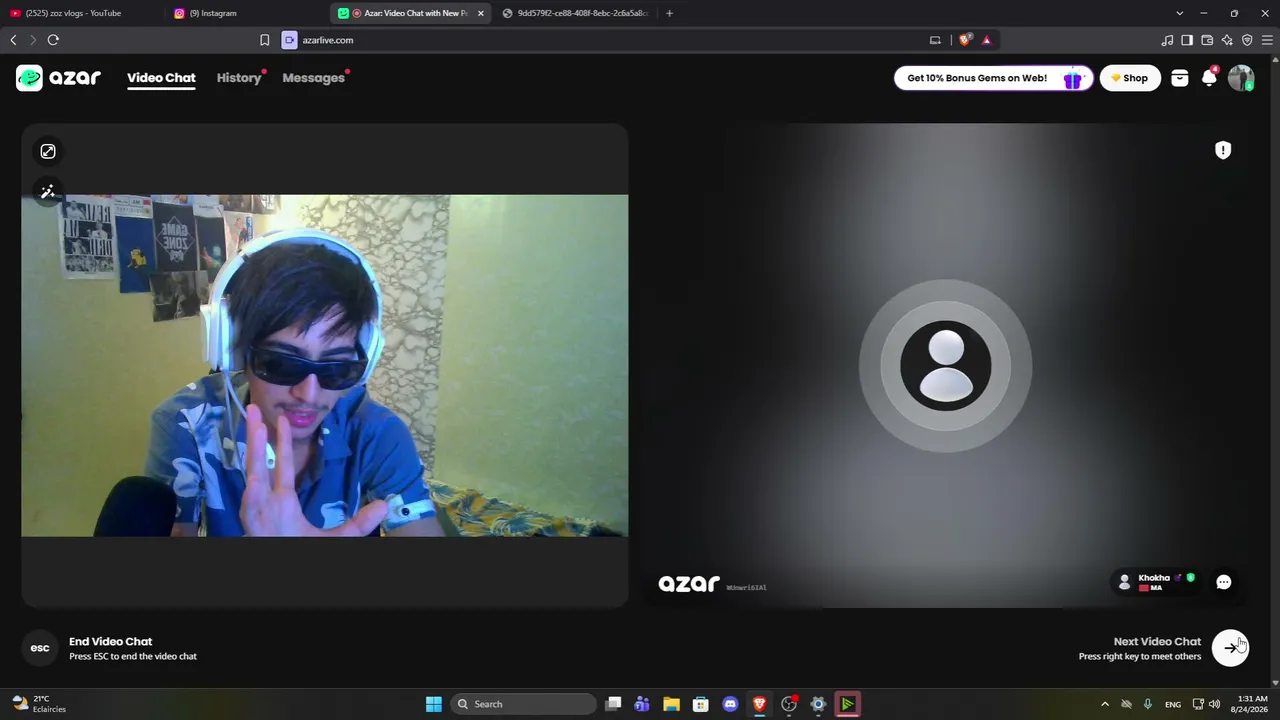Screen dimensions: 1280x720
Task: Open the Brave Shields icon
Action: point(965,40)
